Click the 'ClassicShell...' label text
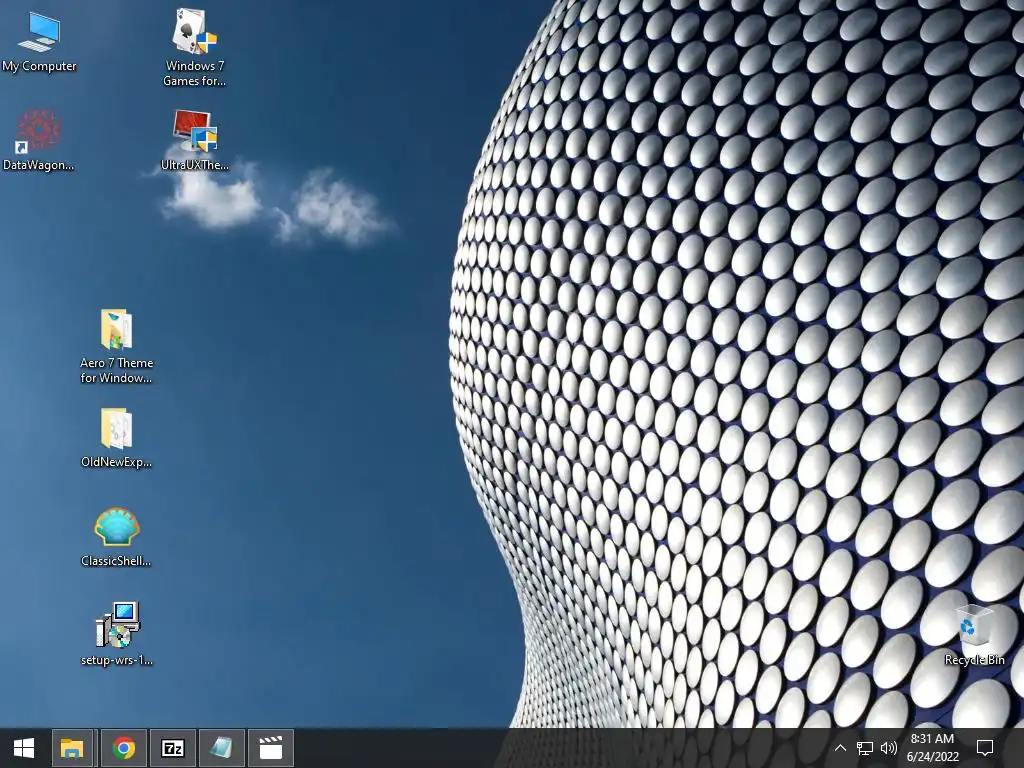The image size is (1024, 768). click(116, 561)
